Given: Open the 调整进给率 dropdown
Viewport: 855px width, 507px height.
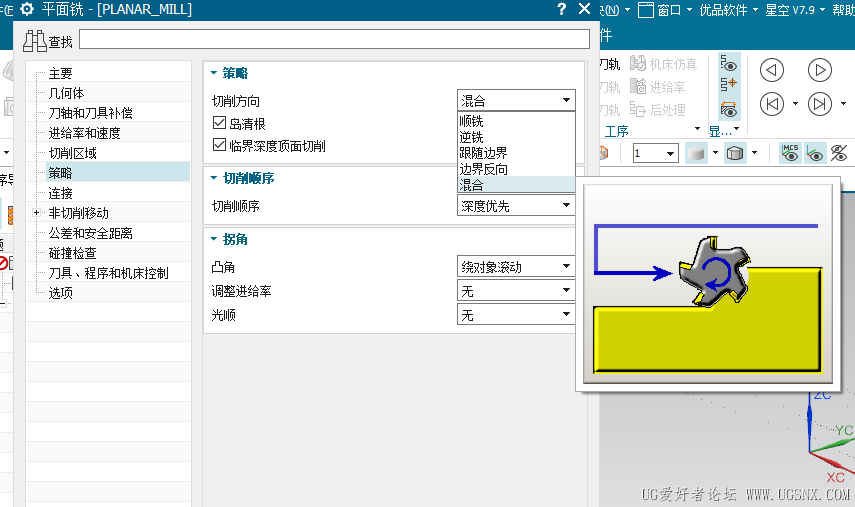Looking at the screenshot, I should click(x=516, y=291).
